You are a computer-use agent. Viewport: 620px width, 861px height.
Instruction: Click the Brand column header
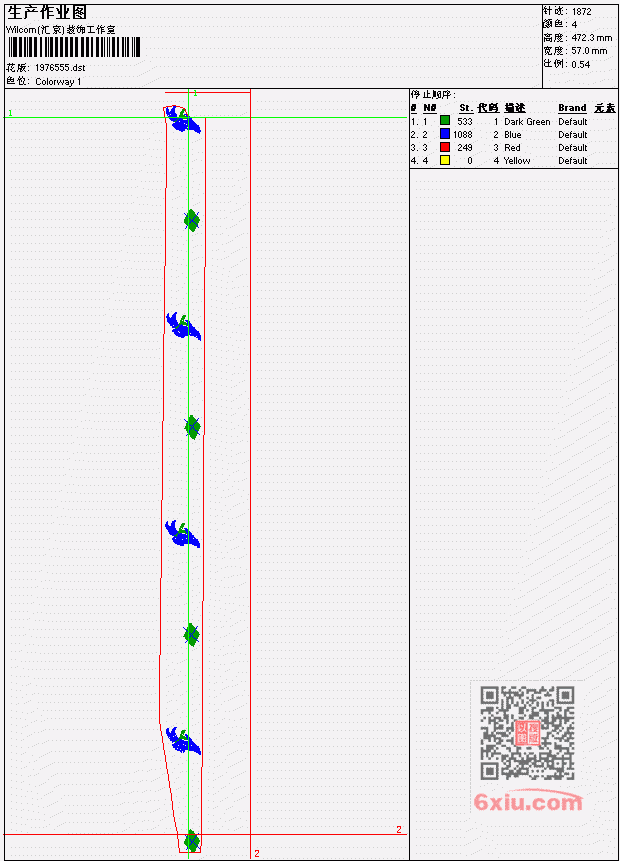pos(572,108)
